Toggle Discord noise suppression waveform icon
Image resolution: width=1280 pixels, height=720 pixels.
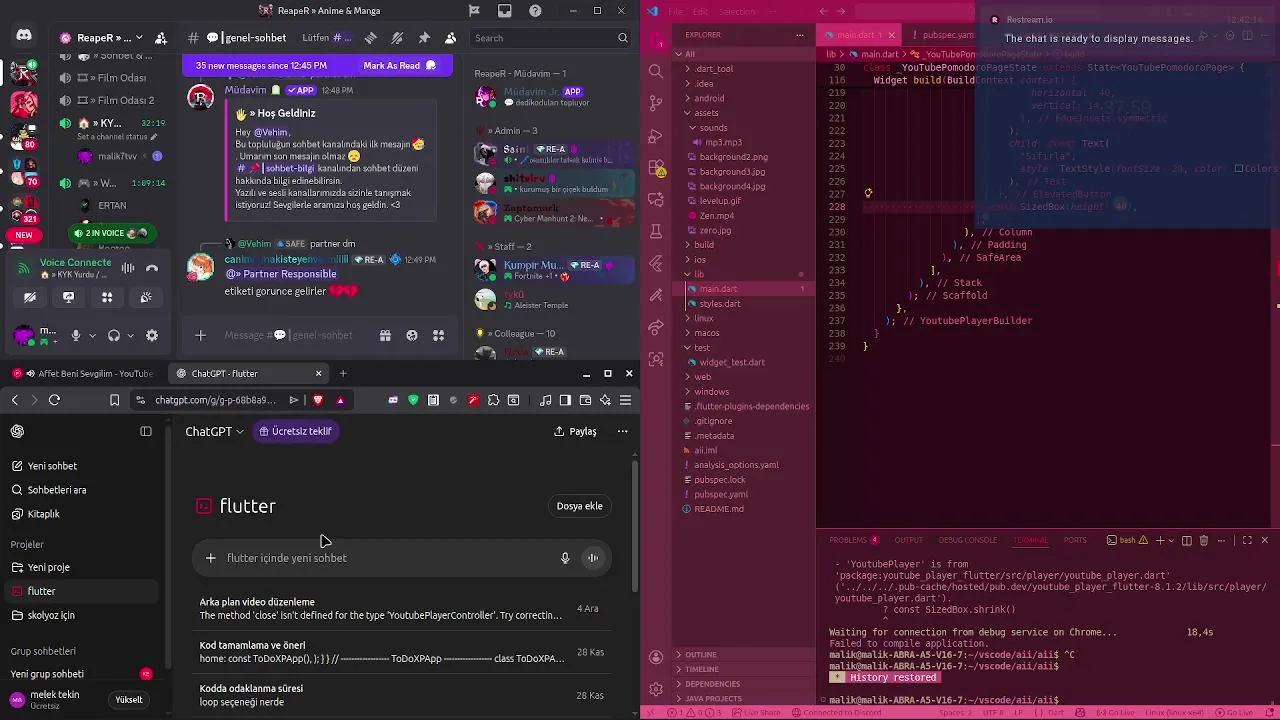click(128, 268)
